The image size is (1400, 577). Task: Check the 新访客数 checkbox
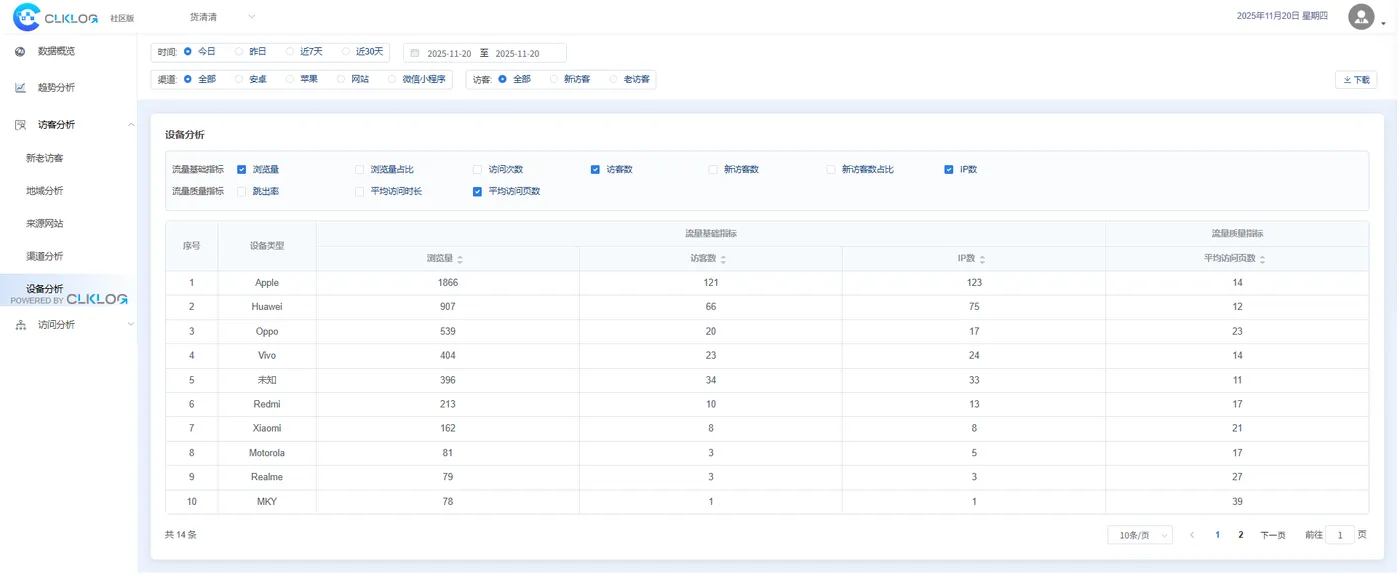[713, 170]
